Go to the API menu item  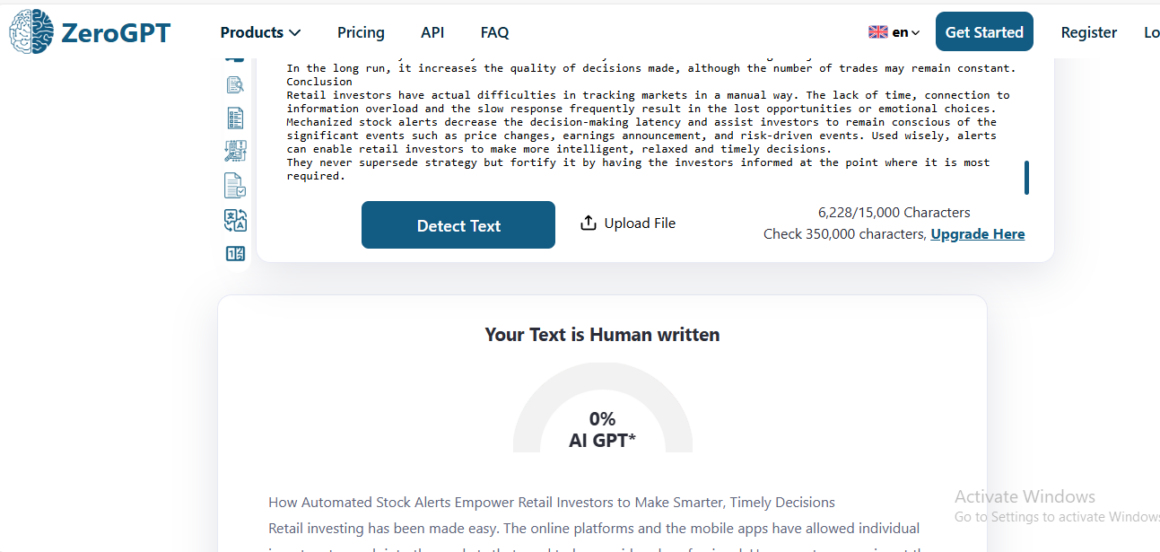pos(432,32)
